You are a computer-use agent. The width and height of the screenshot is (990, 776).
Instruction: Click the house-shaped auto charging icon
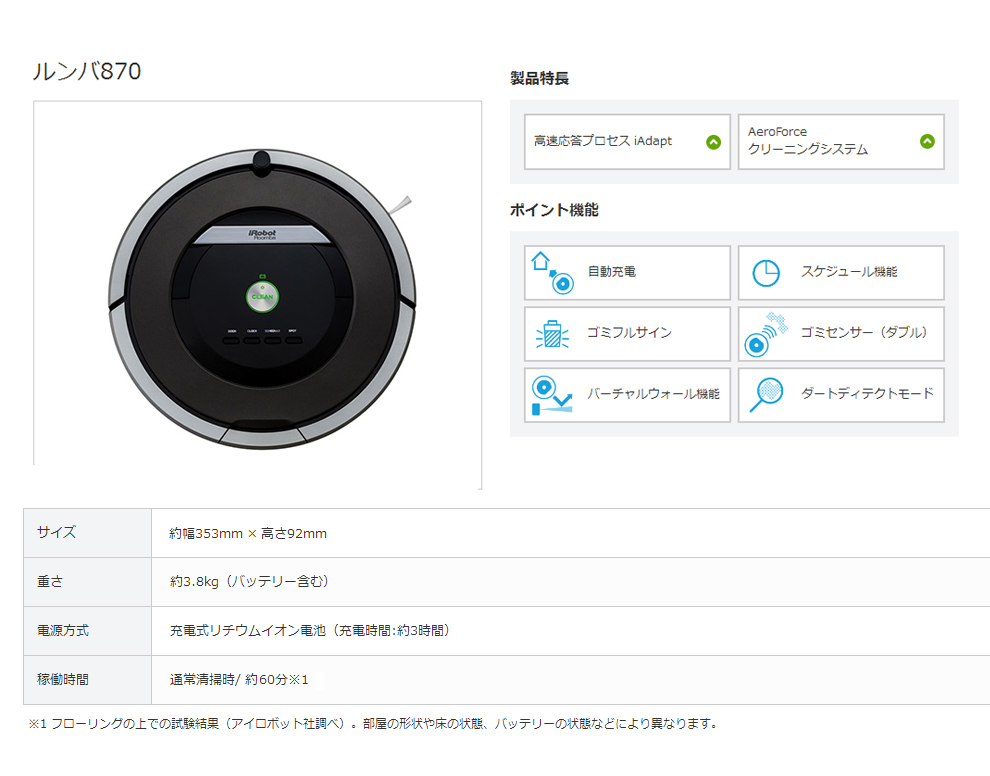pos(550,273)
